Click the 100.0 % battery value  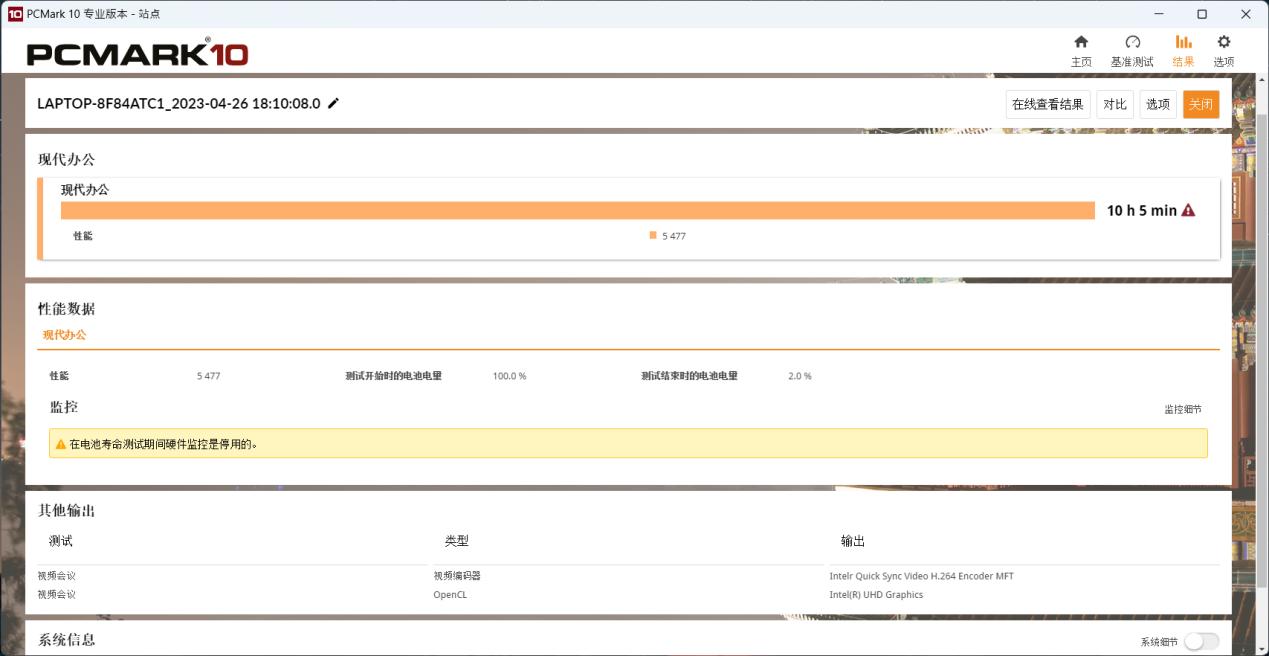(x=509, y=376)
